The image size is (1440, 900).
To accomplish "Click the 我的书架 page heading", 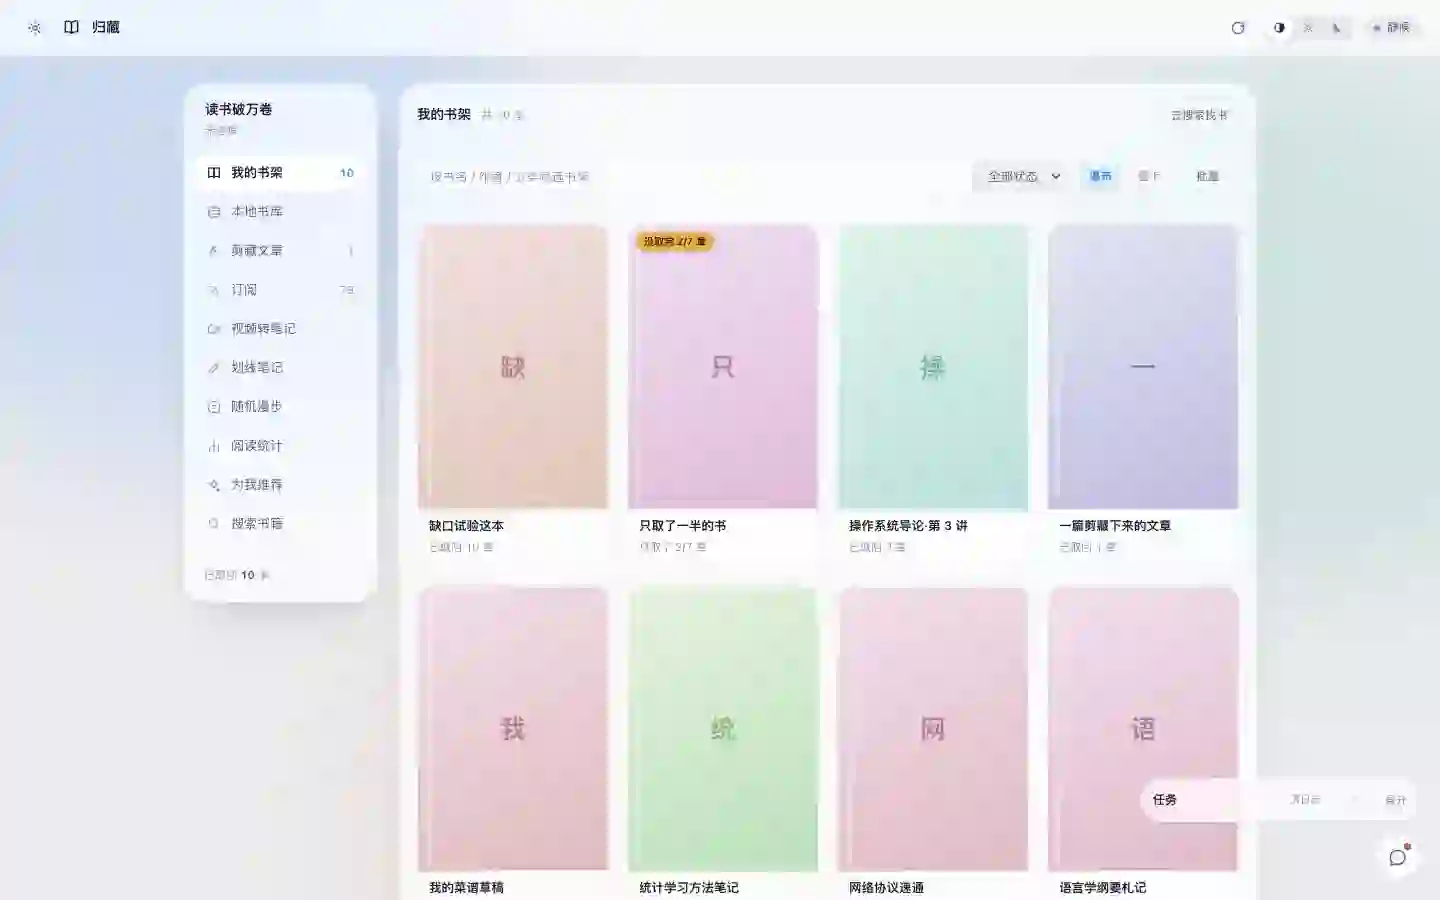I will coord(444,115).
